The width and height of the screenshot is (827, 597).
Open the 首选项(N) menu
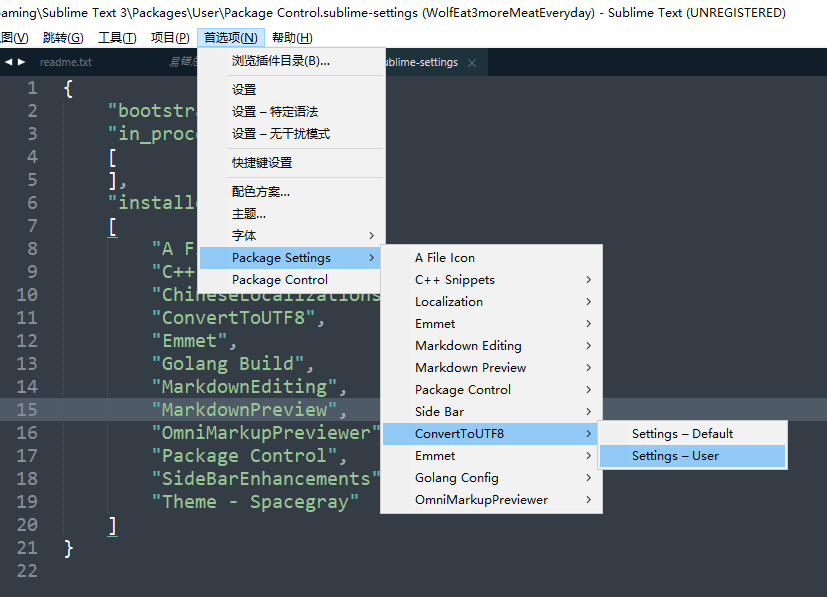click(230, 37)
